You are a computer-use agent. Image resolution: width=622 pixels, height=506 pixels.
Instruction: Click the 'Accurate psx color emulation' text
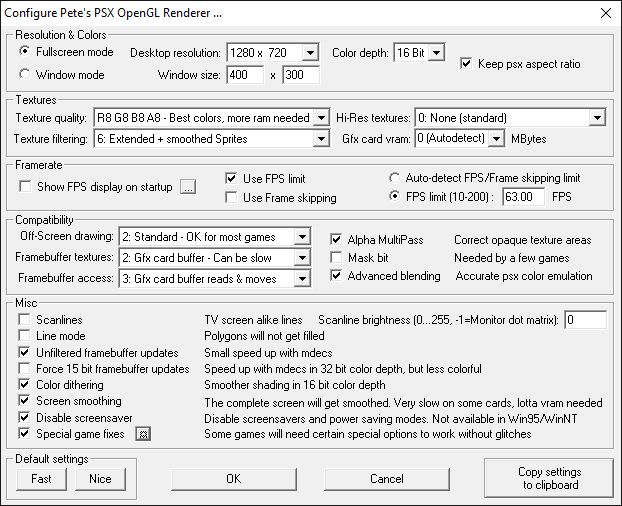[524, 276]
